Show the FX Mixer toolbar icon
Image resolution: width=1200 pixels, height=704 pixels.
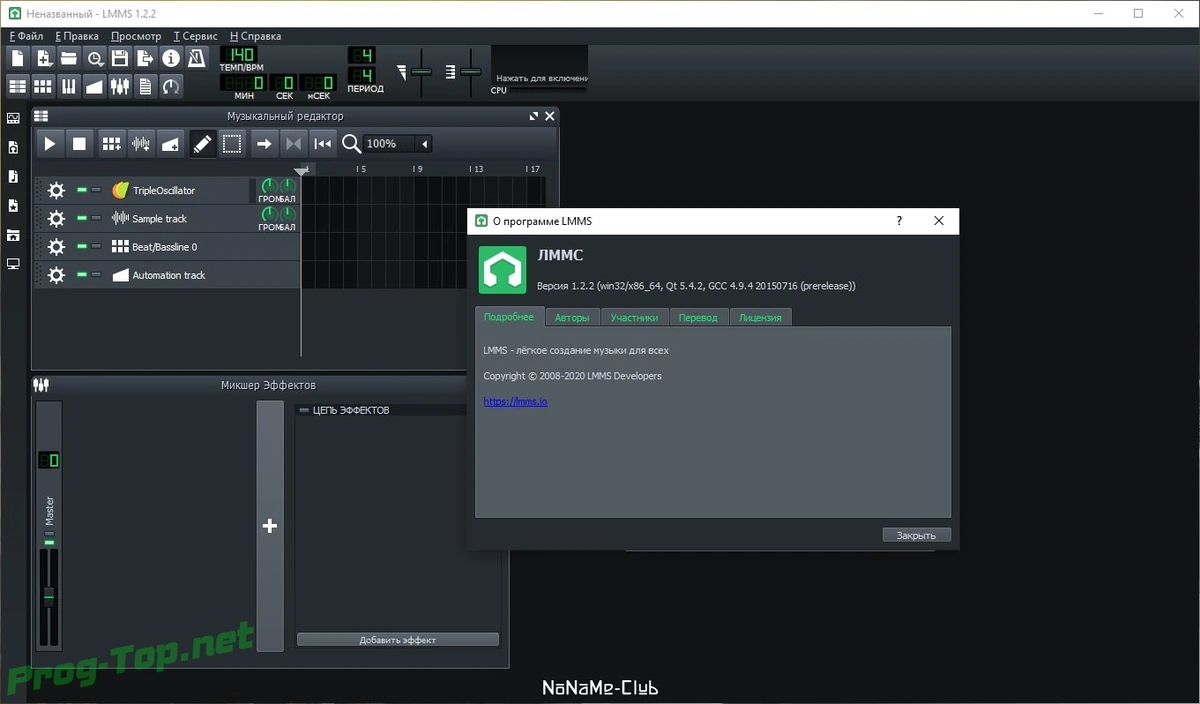click(x=120, y=86)
